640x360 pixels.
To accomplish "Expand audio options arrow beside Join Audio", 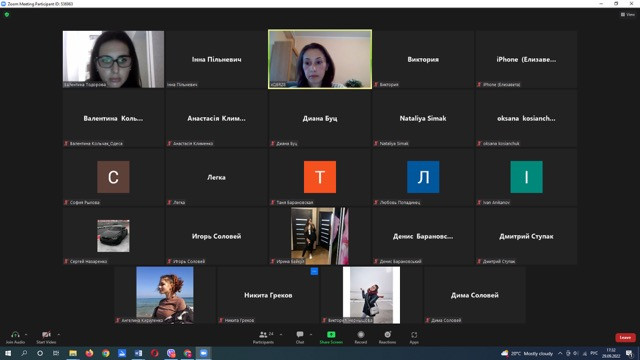I will coord(26,335).
